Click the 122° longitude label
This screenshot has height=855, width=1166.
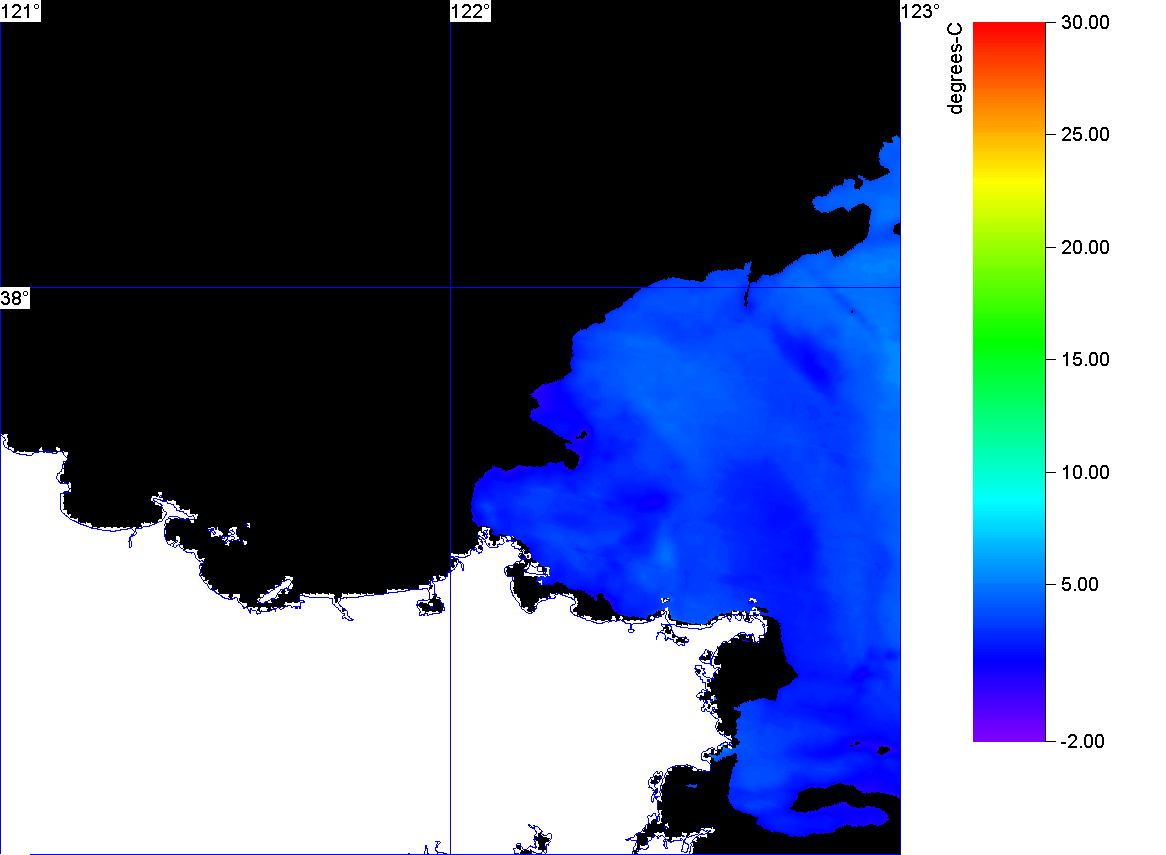click(x=471, y=11)
